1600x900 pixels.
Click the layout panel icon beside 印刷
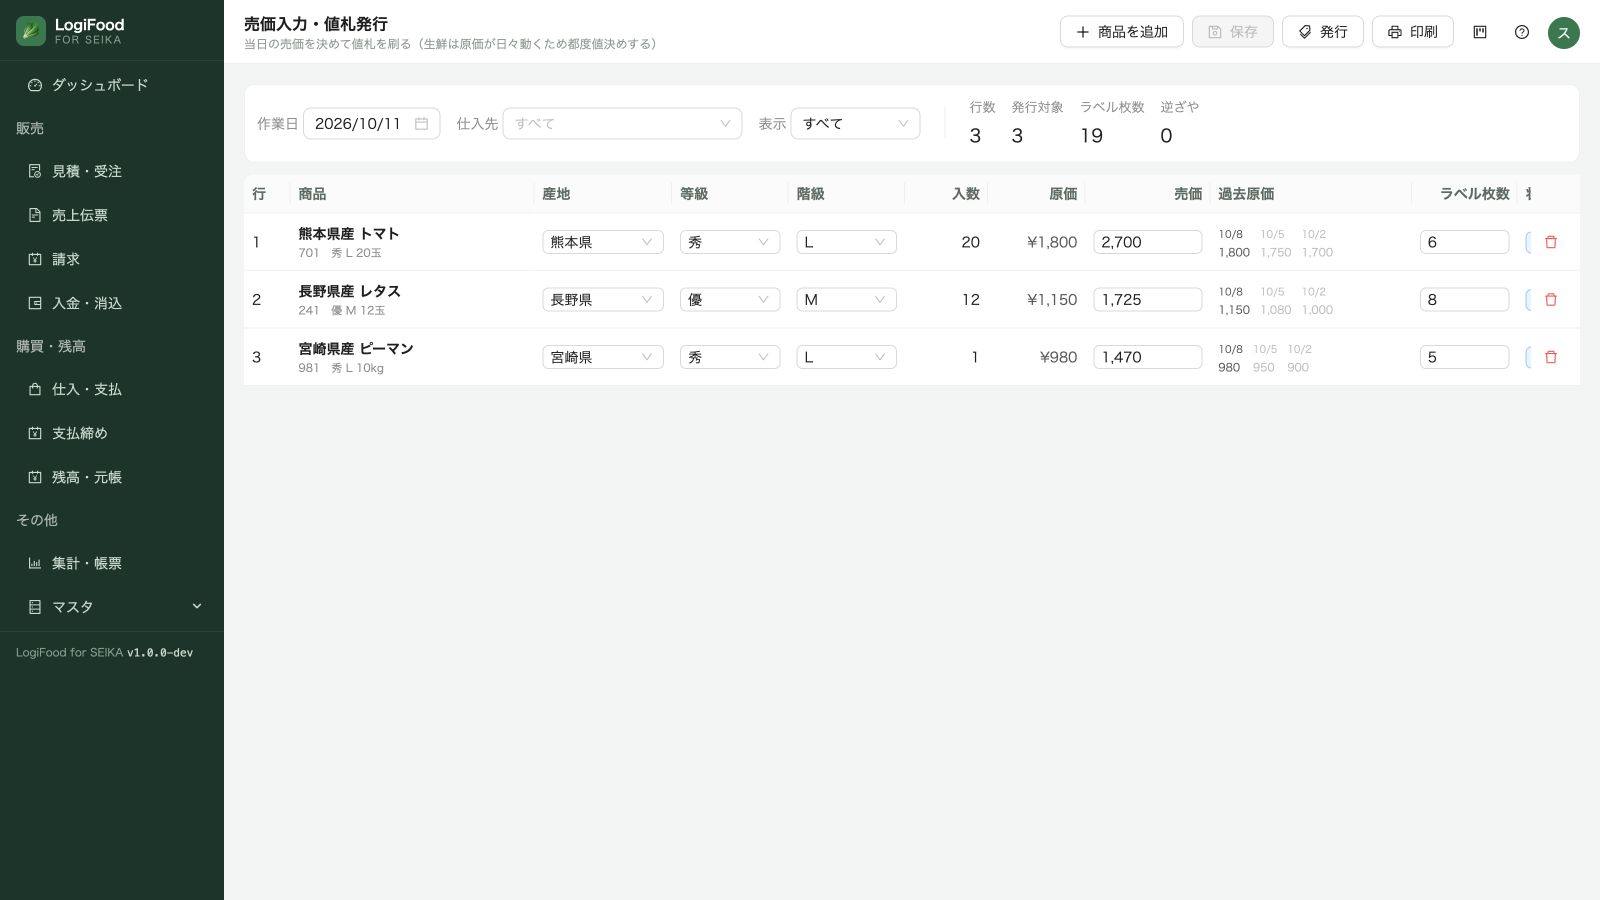[x=1480, y=32]
